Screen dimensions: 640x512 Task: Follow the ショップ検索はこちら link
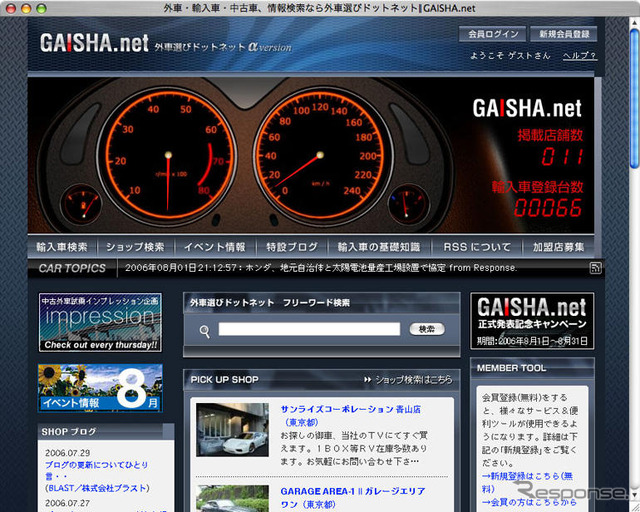point(413,380)
